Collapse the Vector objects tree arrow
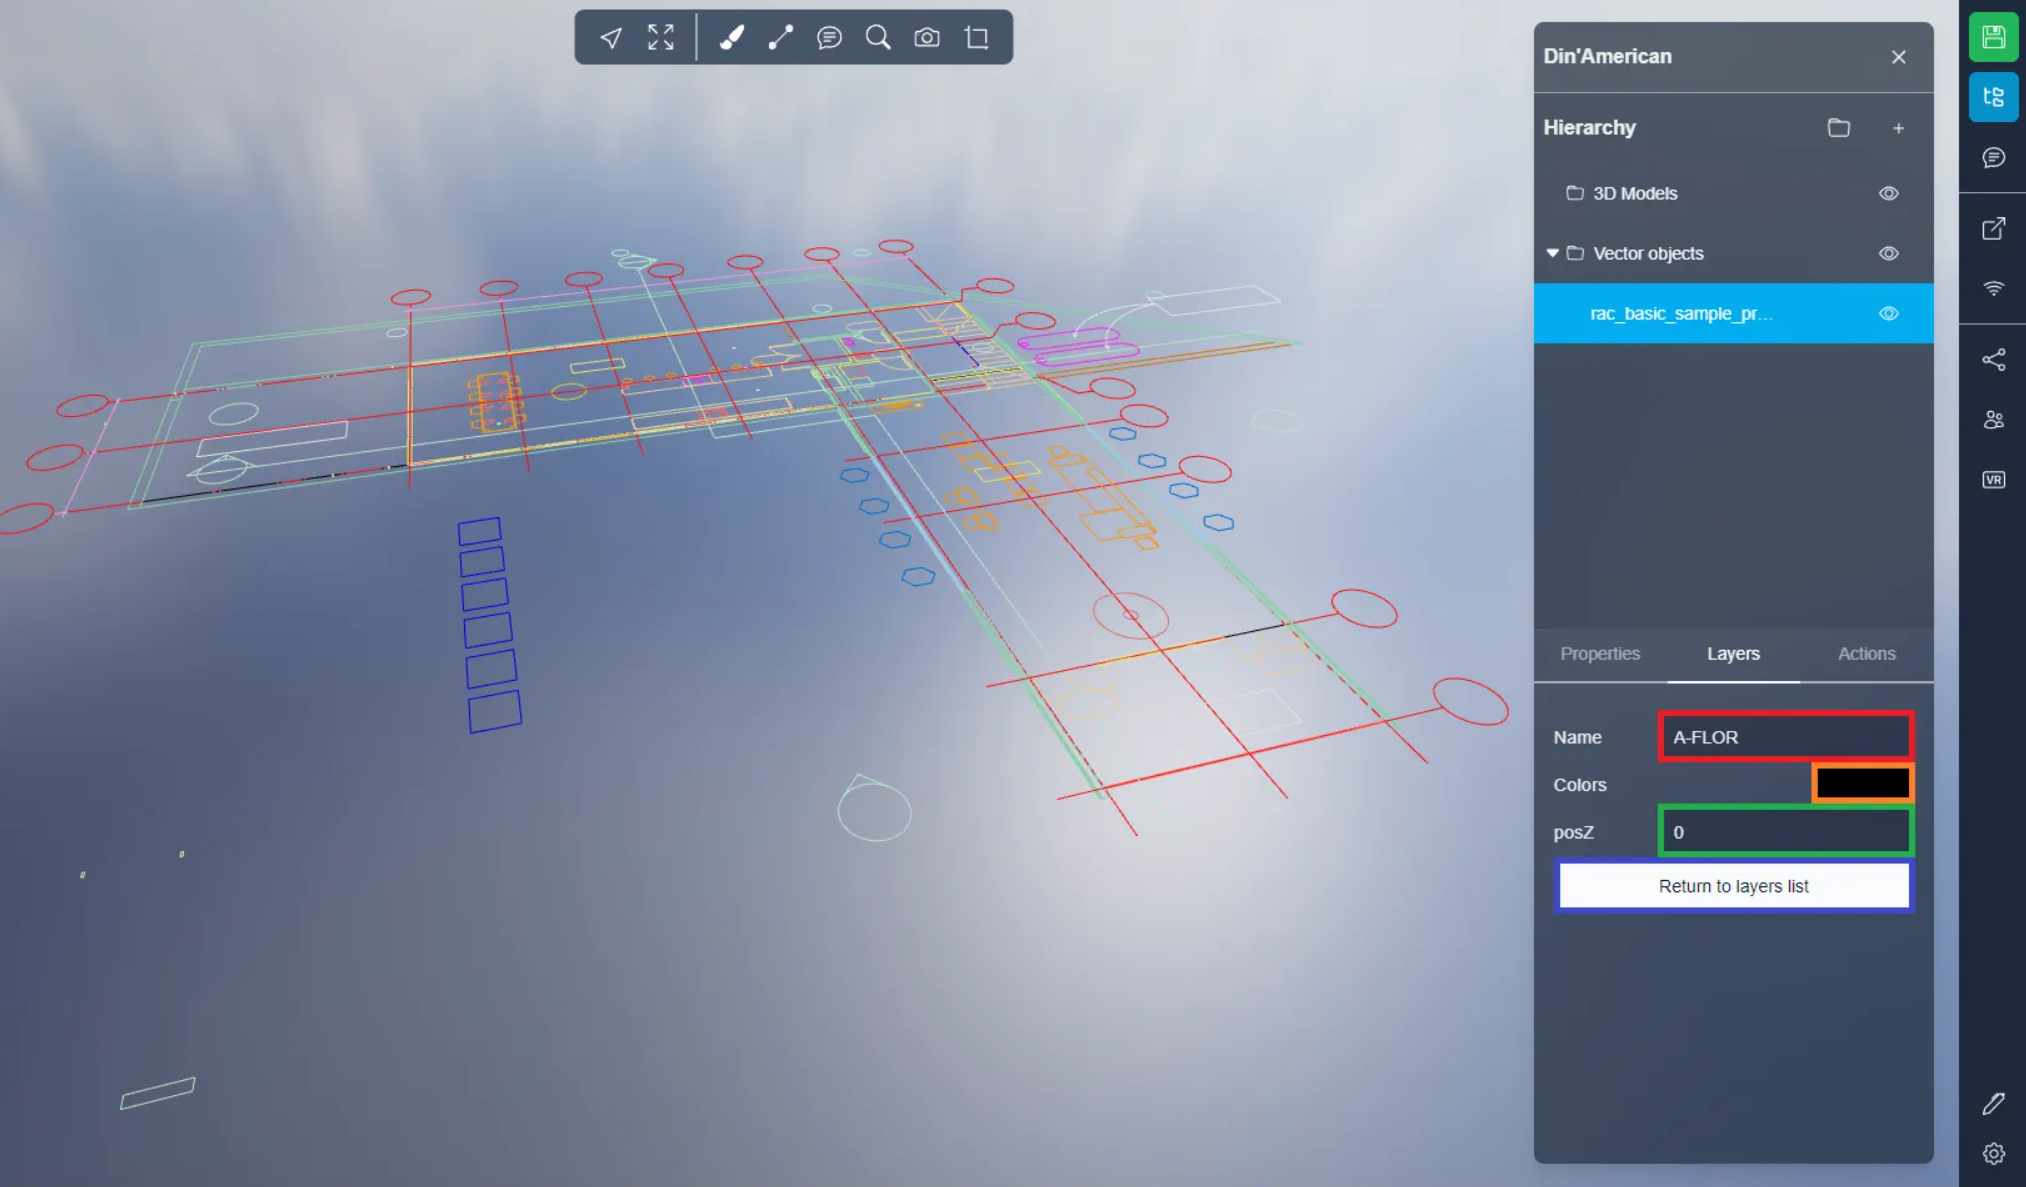 (1552, 253)
